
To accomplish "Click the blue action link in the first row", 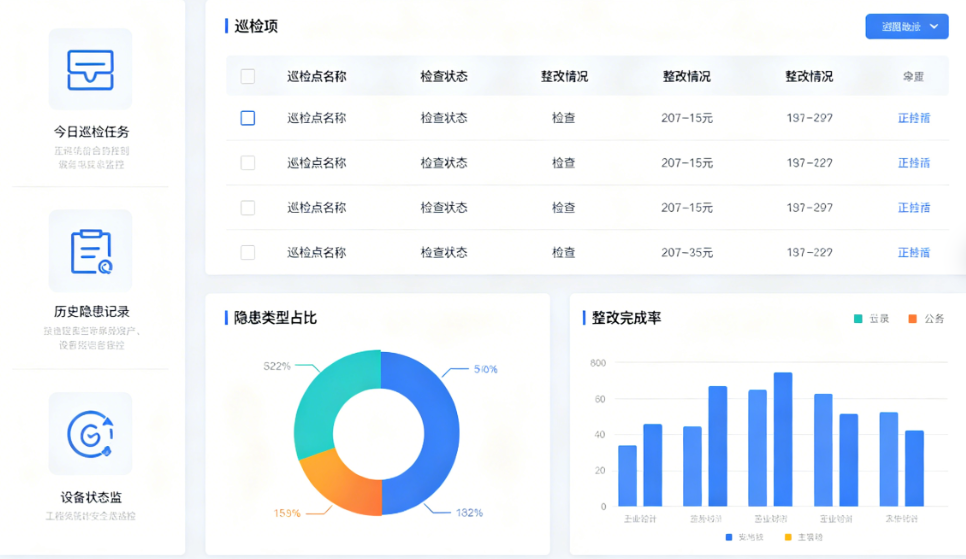I will 914,118.
